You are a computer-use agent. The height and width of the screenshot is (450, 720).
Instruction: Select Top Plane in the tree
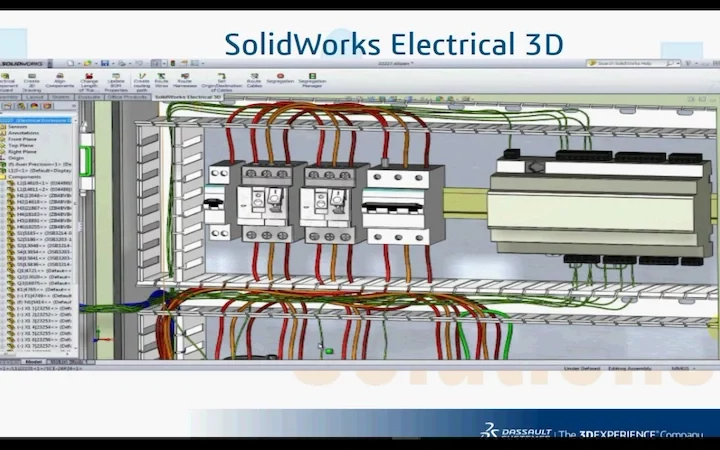[x=21, y=146]
